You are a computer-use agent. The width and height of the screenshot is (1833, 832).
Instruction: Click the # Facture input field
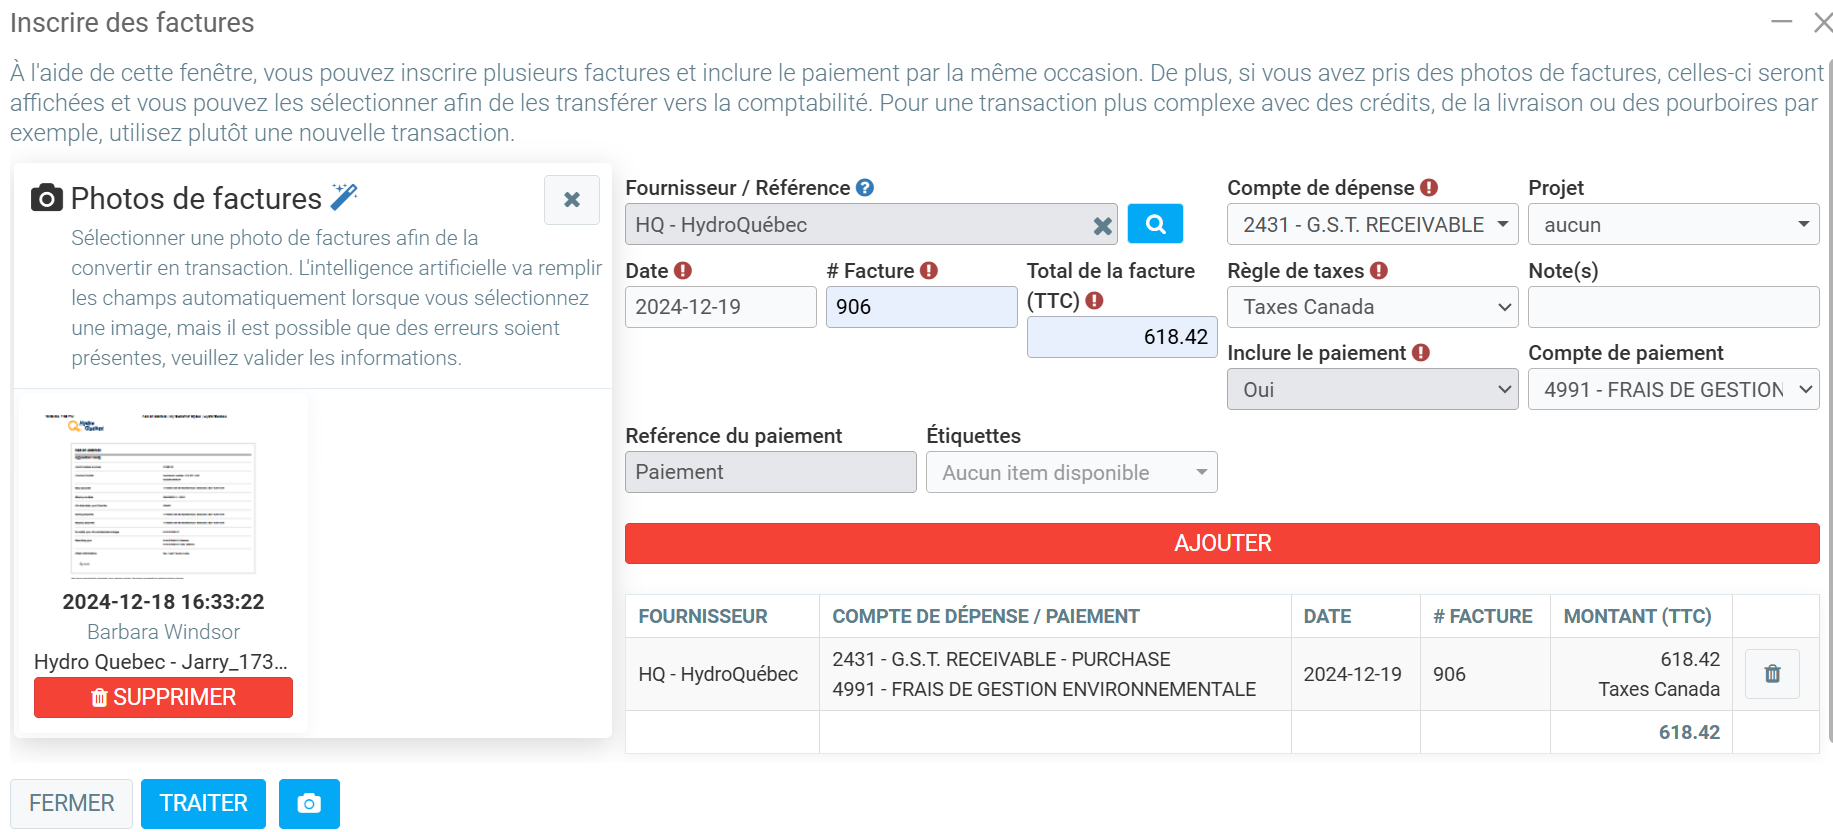pos(921,307)
